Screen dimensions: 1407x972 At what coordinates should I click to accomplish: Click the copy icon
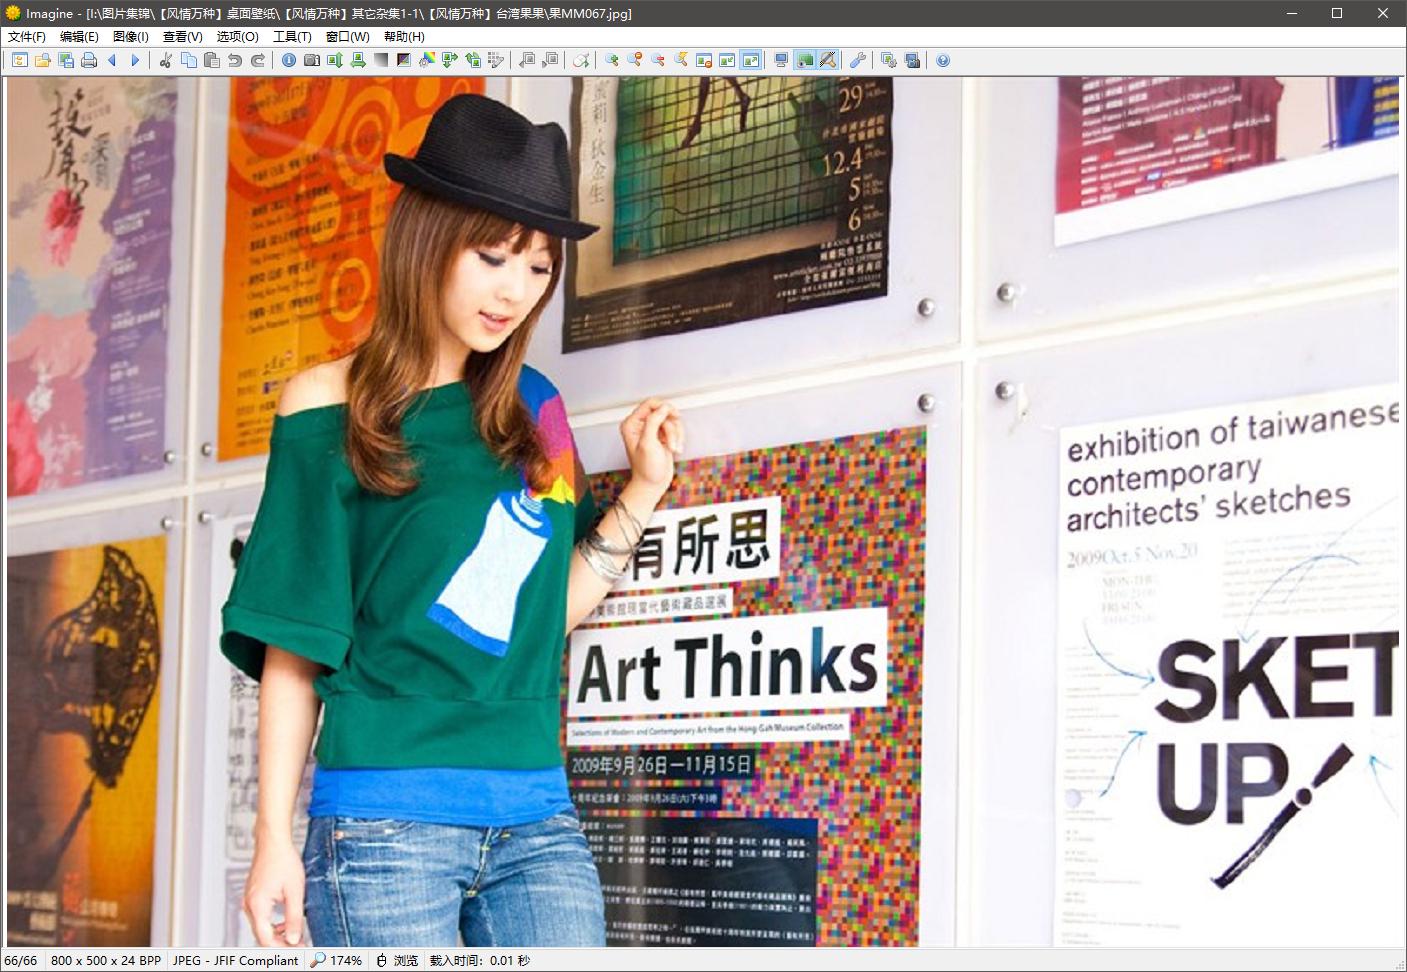189,60
